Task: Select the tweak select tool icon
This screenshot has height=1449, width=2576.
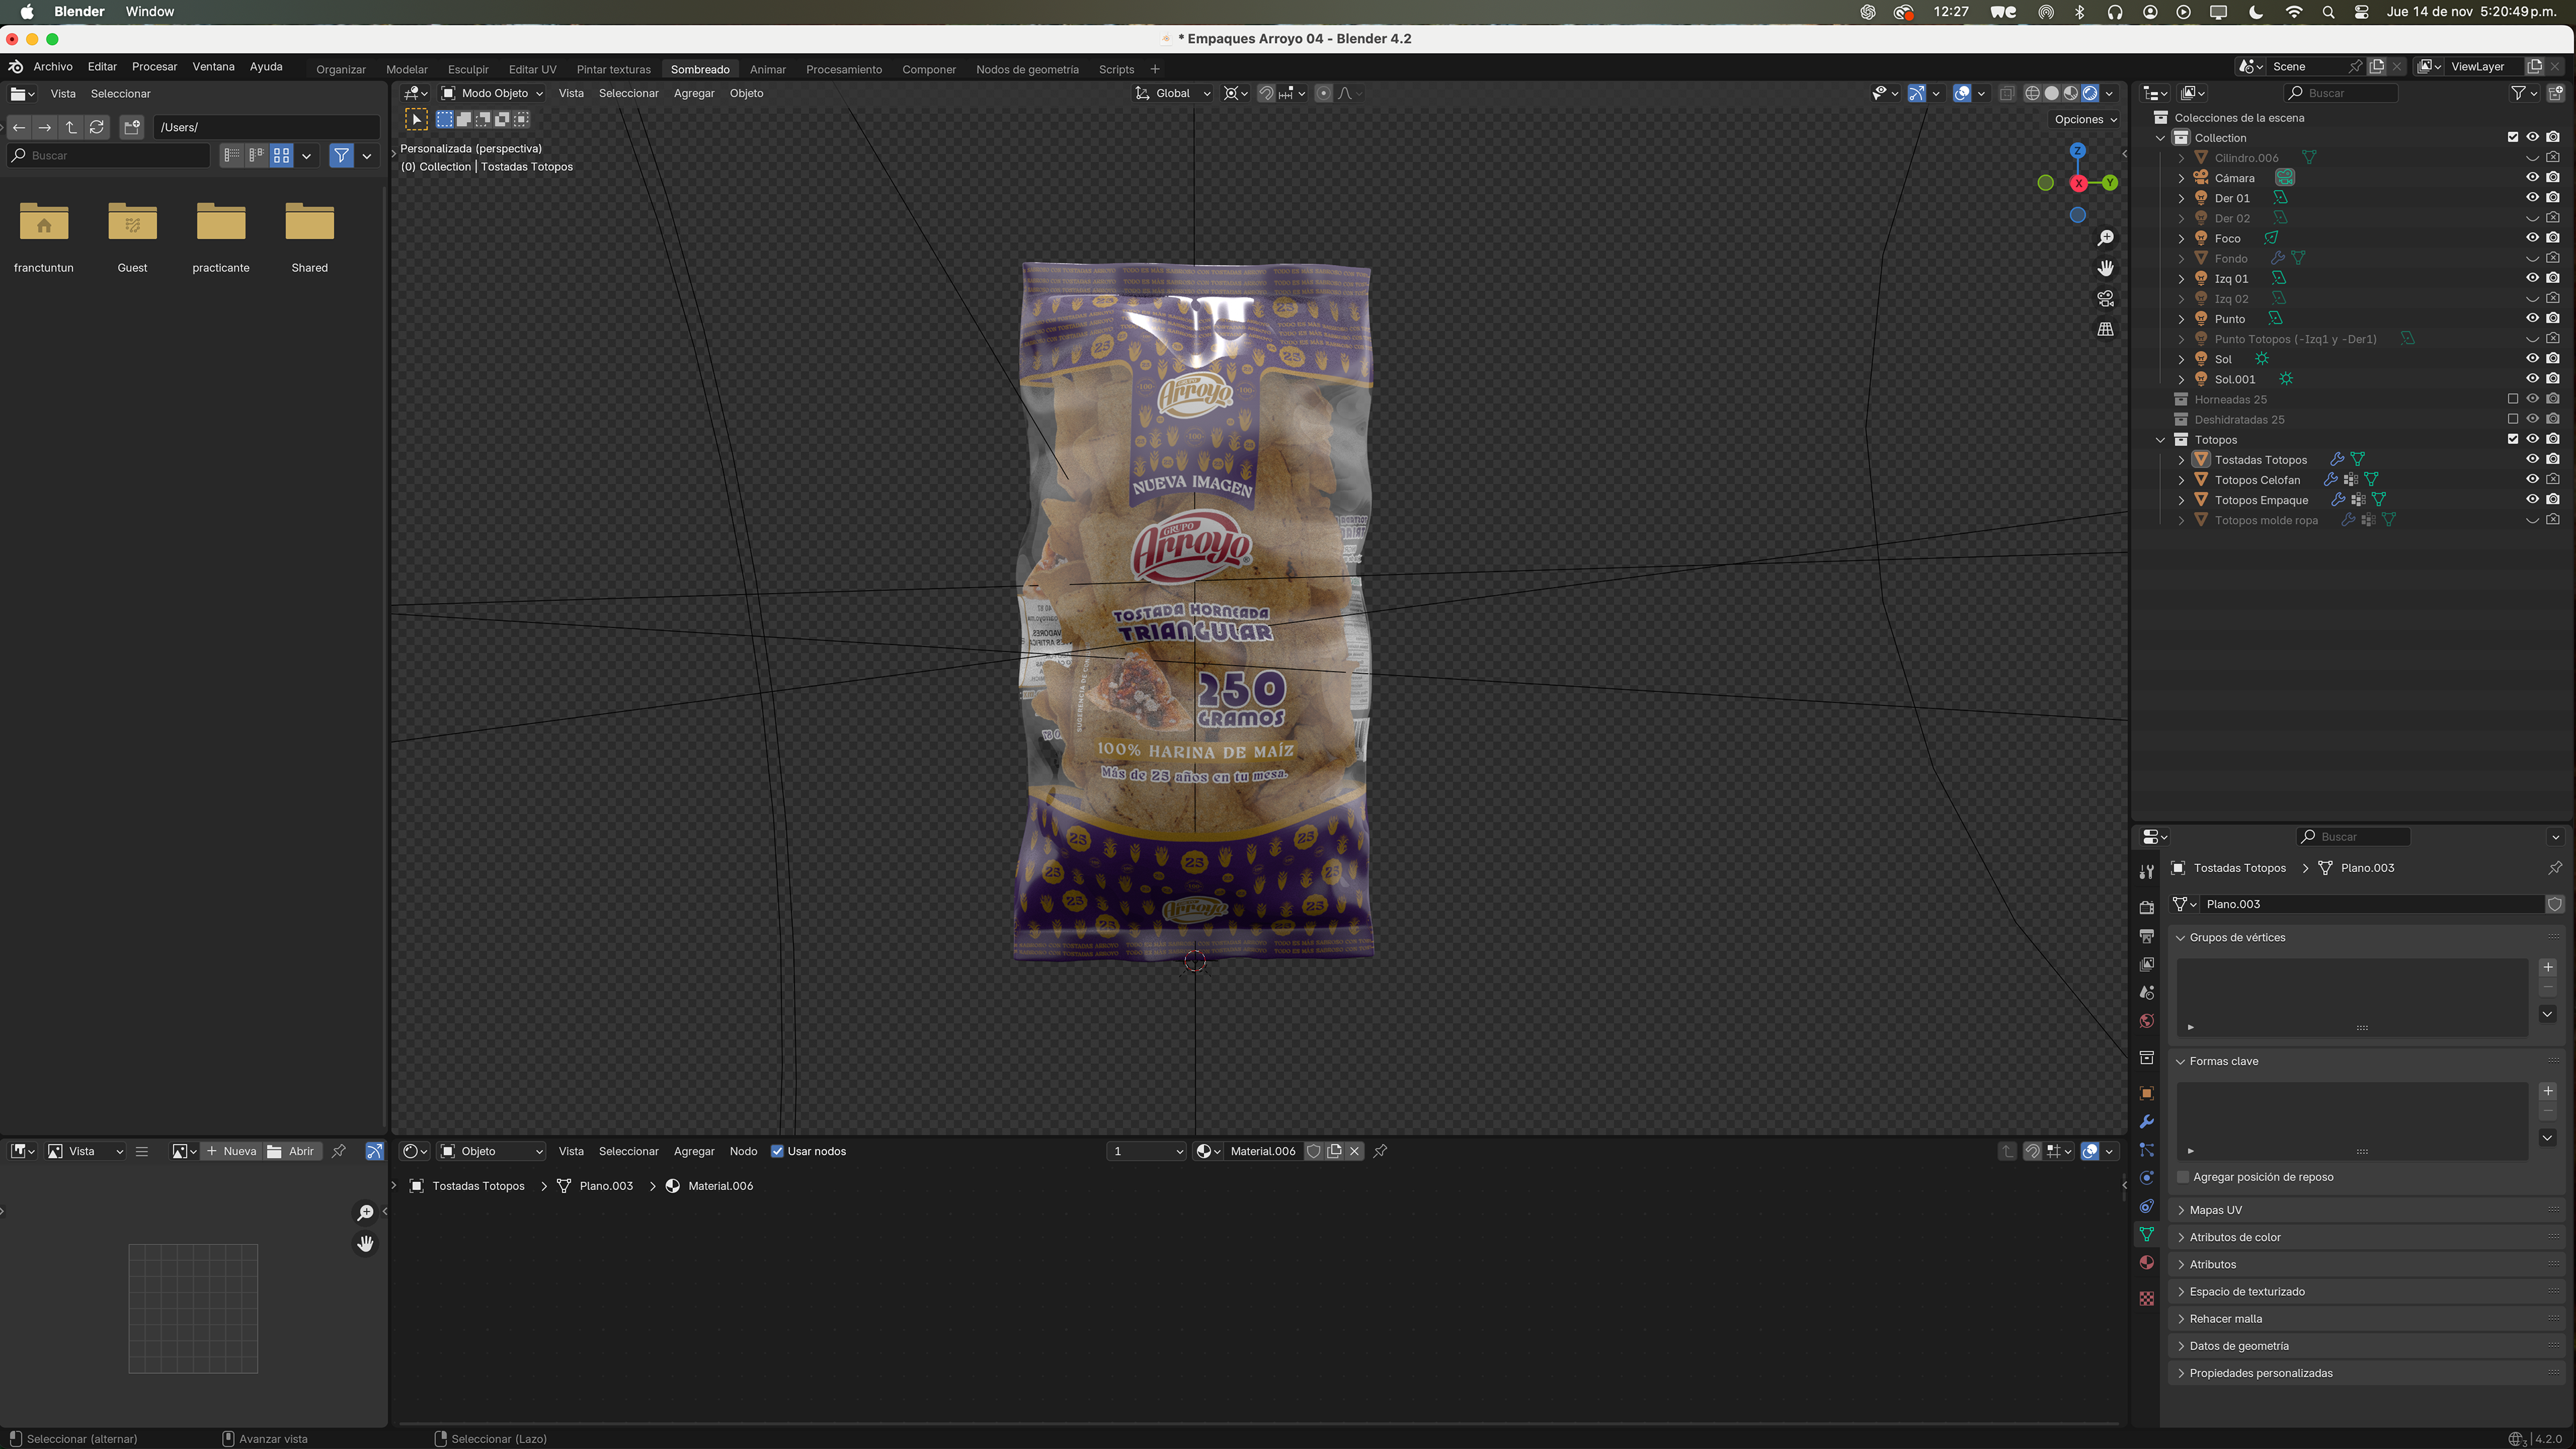Action: pyautogui.click(x=416, y=120)
